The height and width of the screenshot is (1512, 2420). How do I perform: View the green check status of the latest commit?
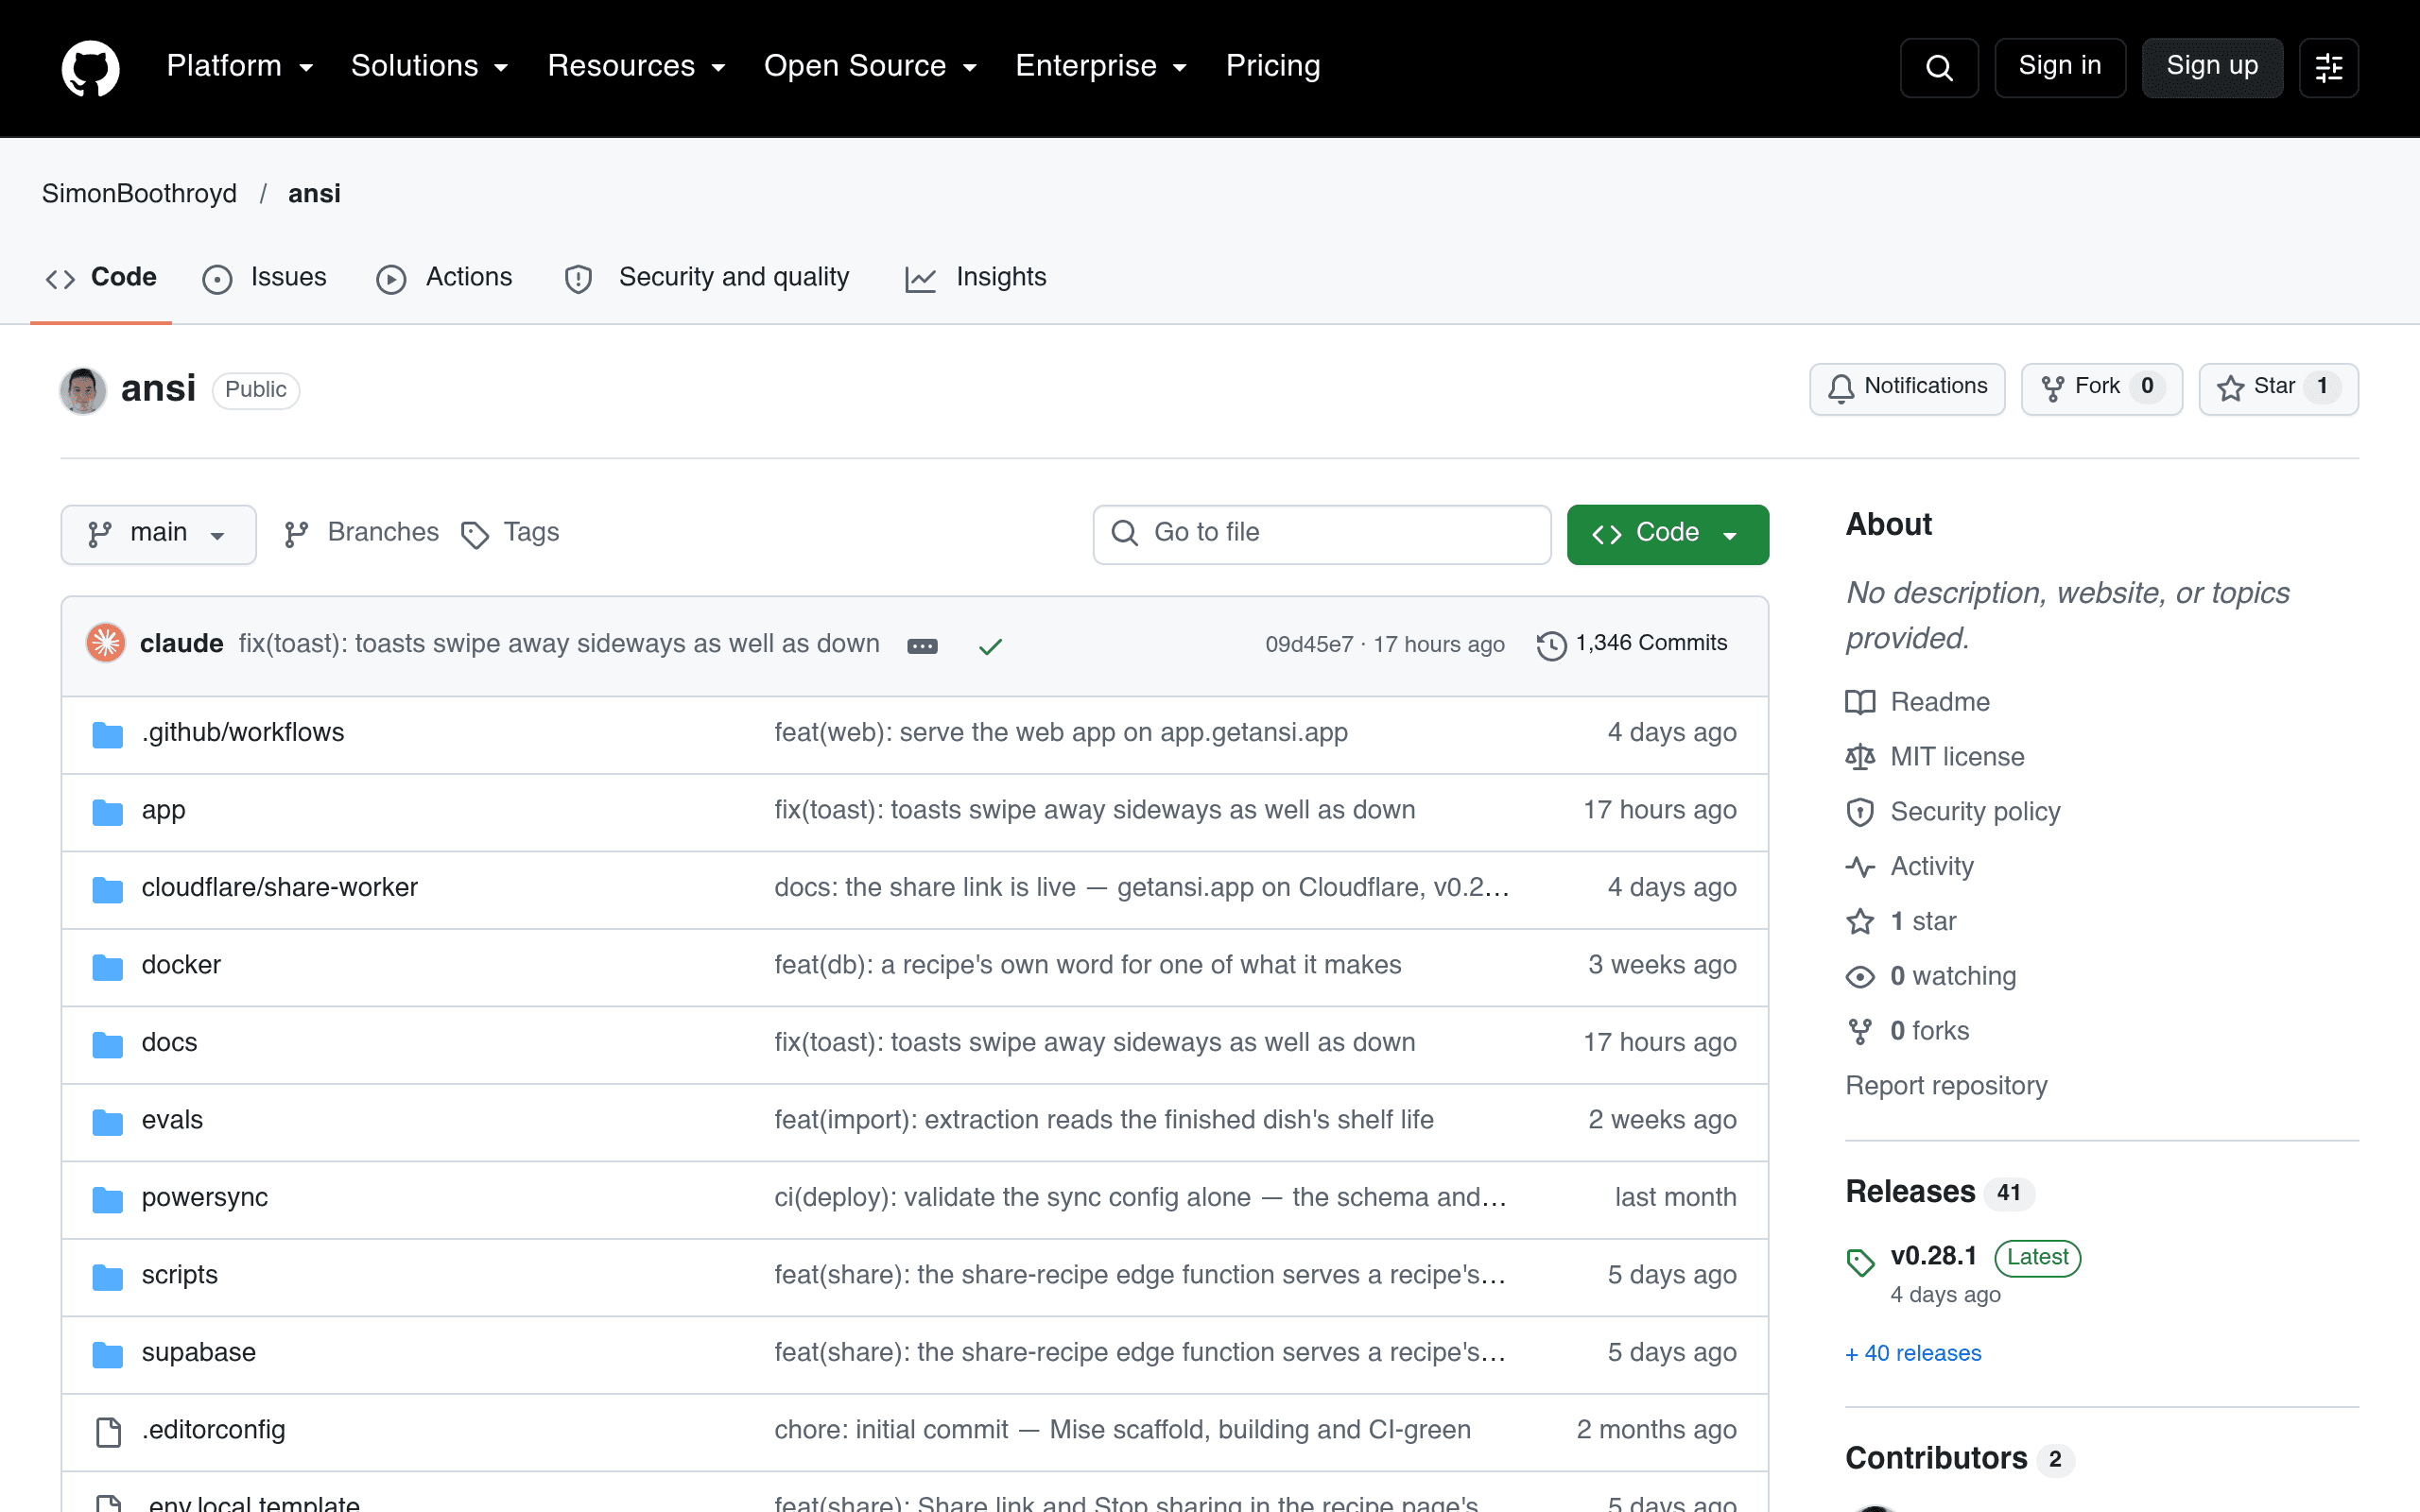990,646
